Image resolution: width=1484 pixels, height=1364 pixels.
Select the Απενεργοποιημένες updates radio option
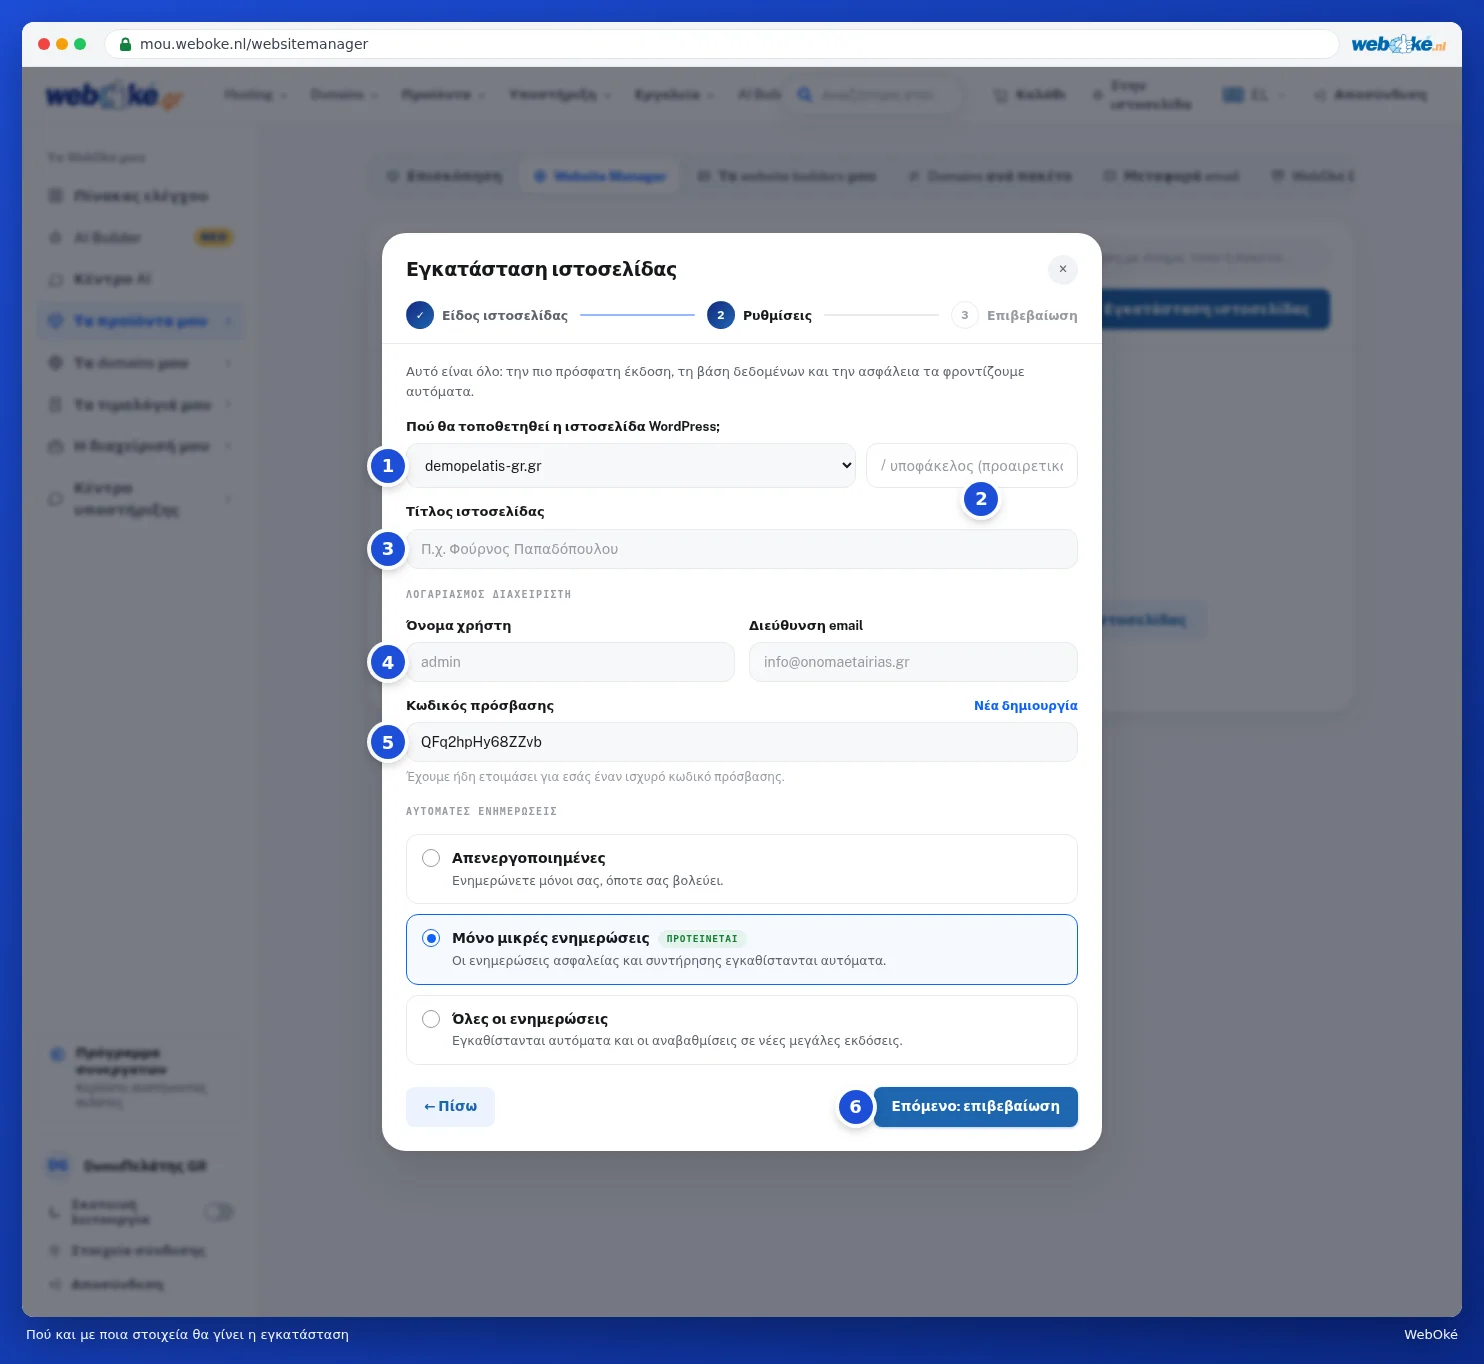(x=431, y=858)
